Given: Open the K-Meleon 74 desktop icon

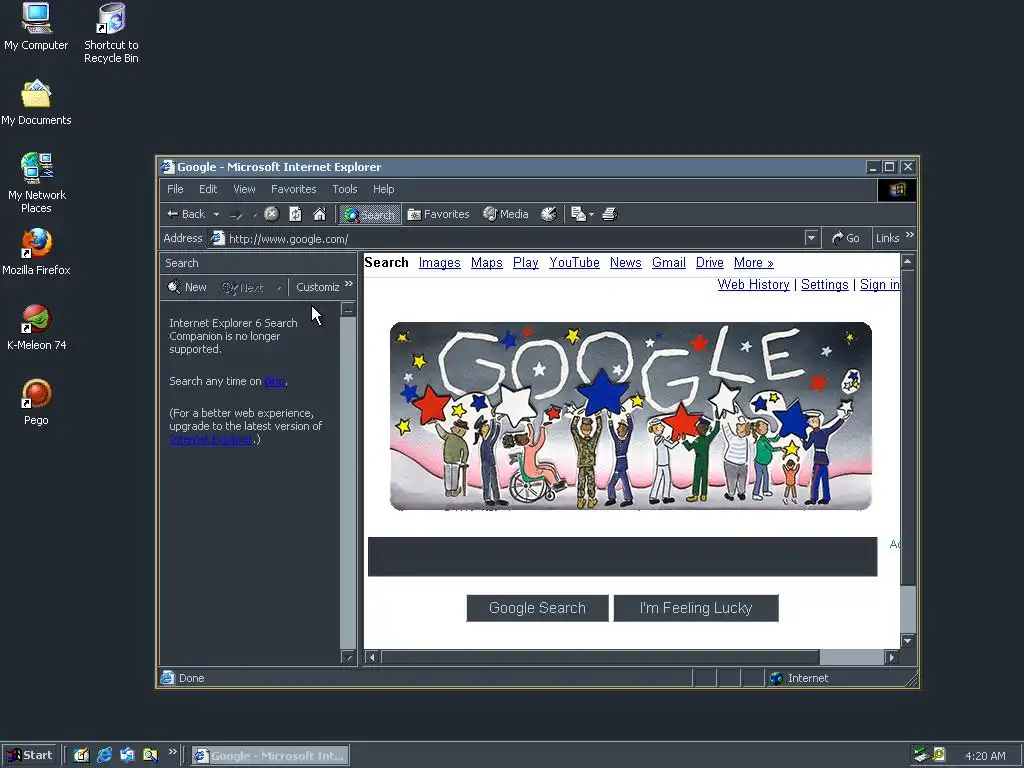Looking at the screenshot, I should click(x=37, y=327).
